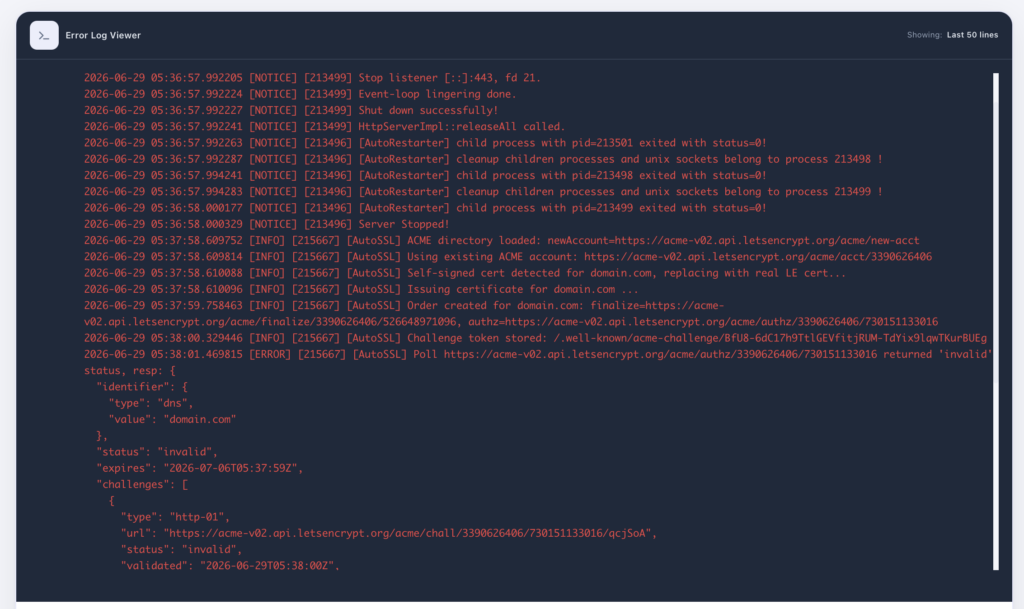Screen dimensions: 1024x609
Task: Click the terminal prompt icon in header
Action: tap(44, 35)
